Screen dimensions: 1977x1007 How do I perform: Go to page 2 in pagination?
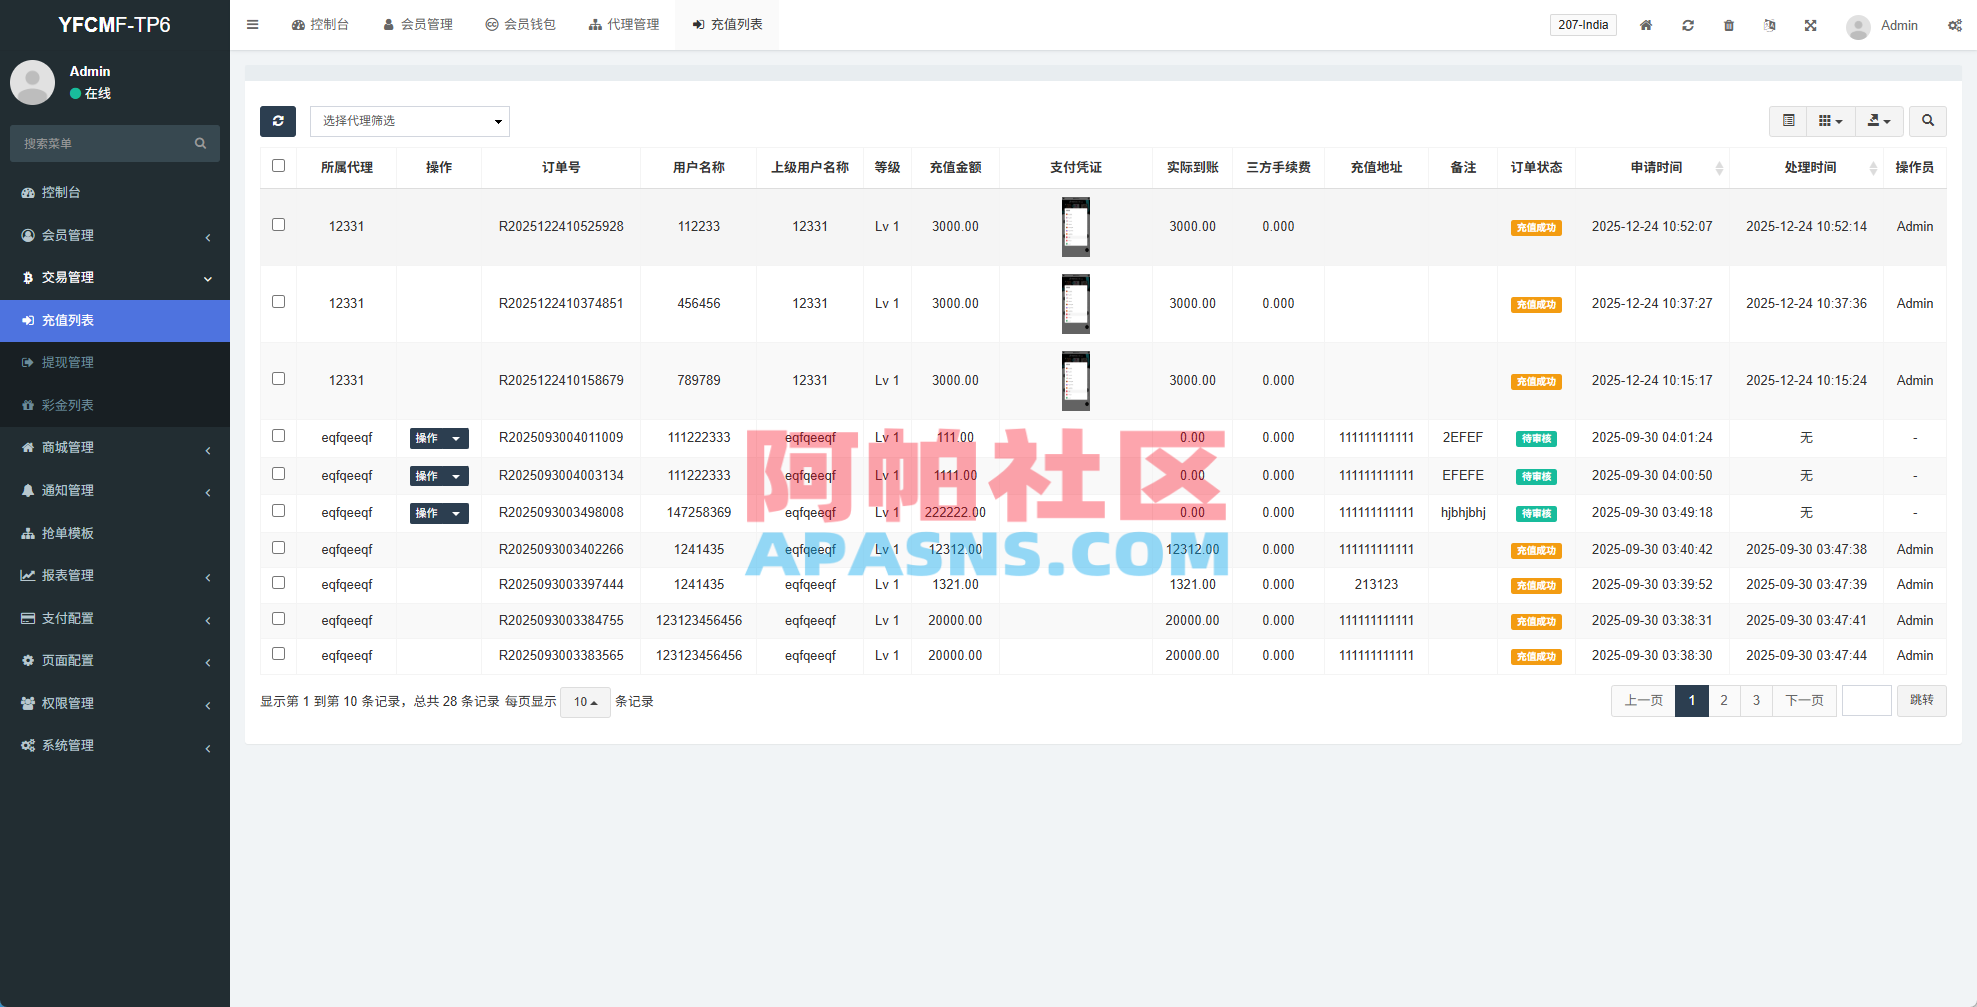click(x=1724, y=701)
